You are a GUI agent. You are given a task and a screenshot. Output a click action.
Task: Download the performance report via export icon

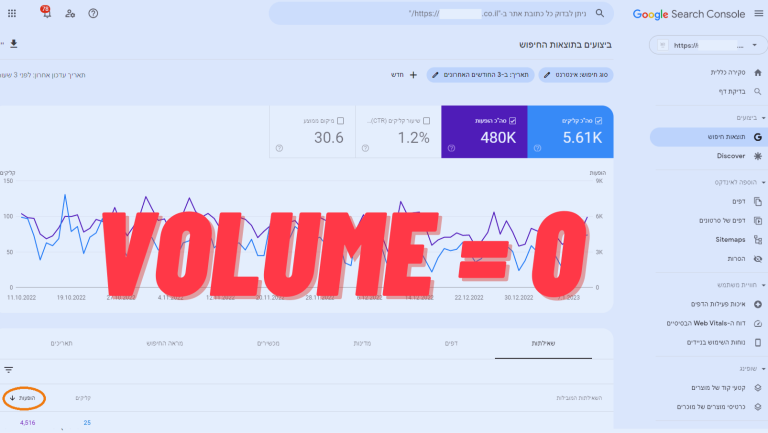[14, 44]
